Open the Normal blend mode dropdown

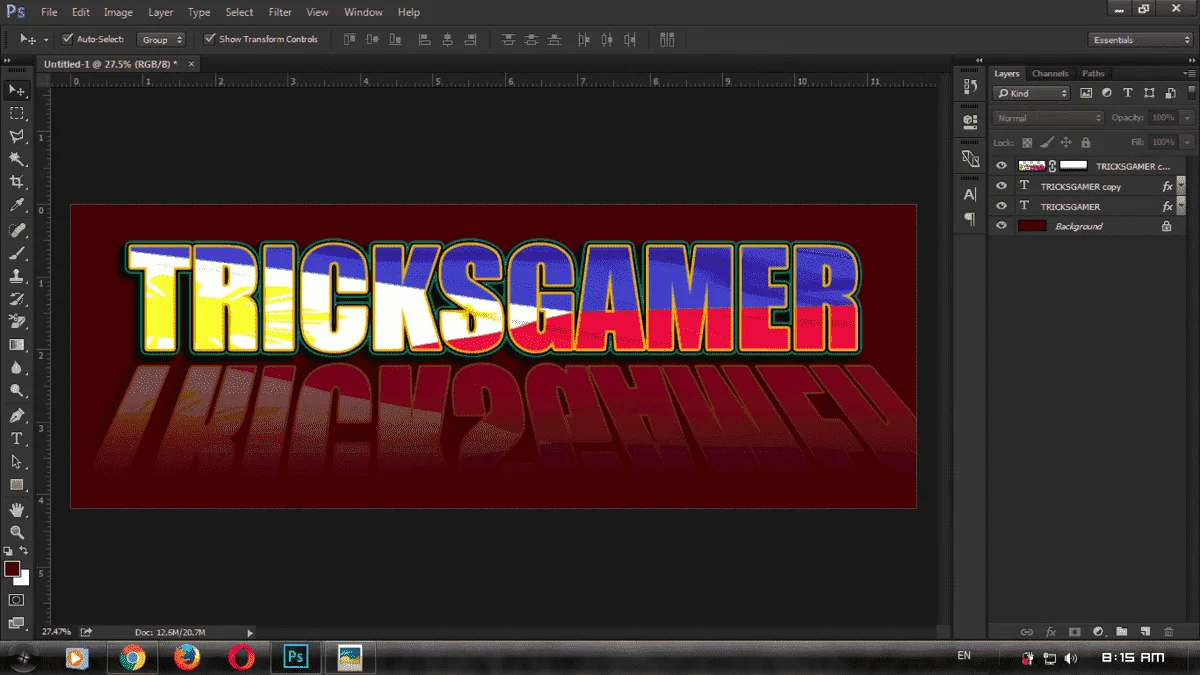pos(1049,118)
